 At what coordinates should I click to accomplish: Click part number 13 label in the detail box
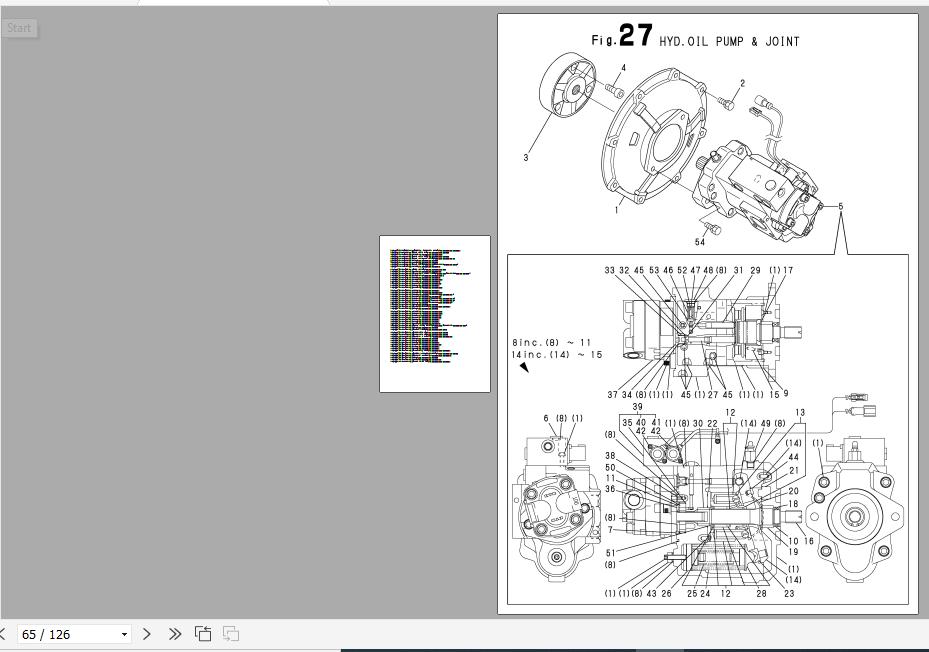[800, 413]
